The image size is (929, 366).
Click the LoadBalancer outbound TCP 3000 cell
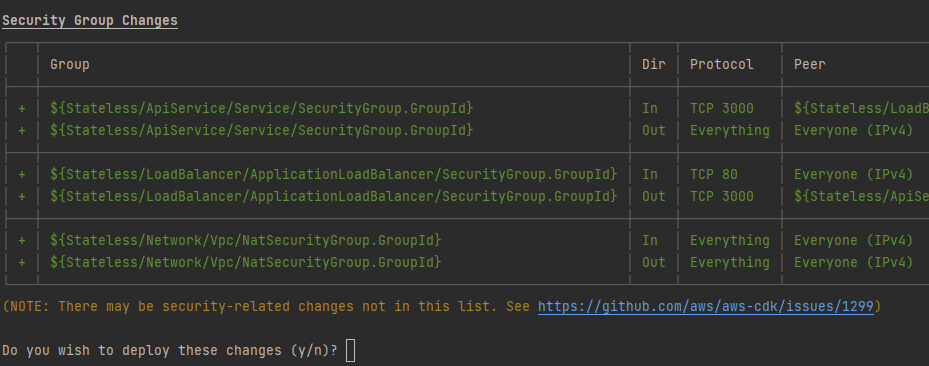tap(722, 196)
